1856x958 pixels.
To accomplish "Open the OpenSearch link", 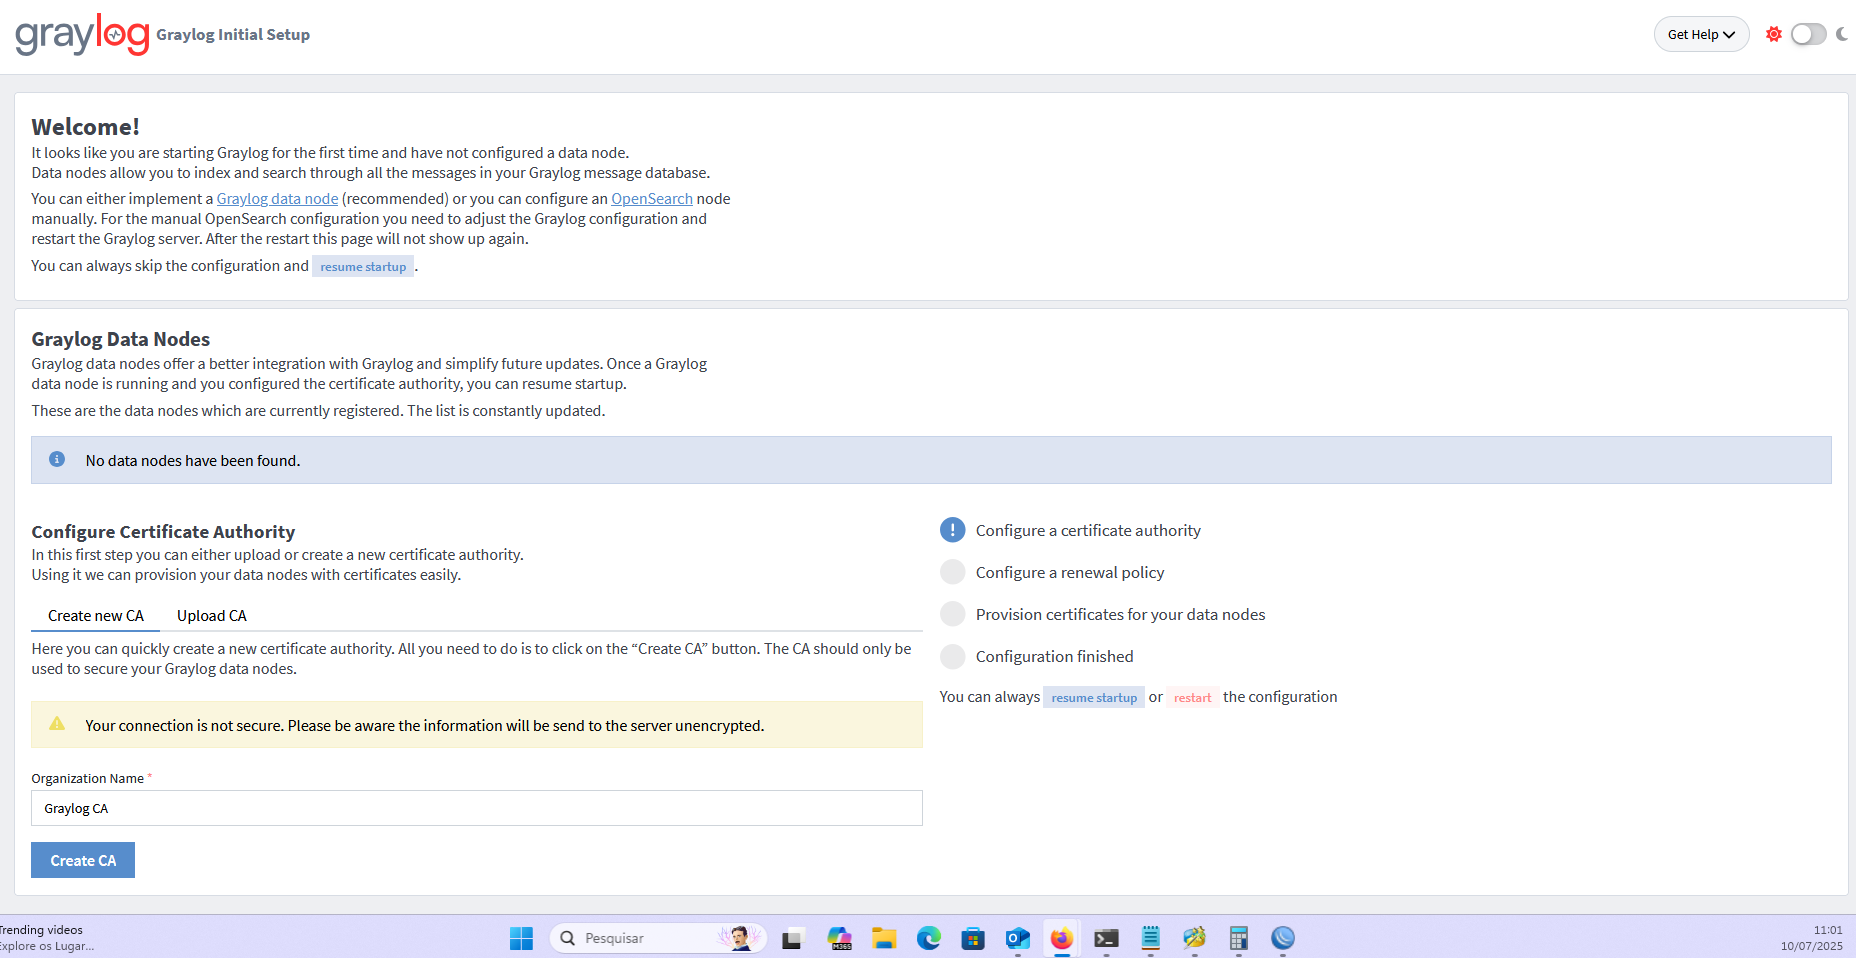I will [652, 199].
